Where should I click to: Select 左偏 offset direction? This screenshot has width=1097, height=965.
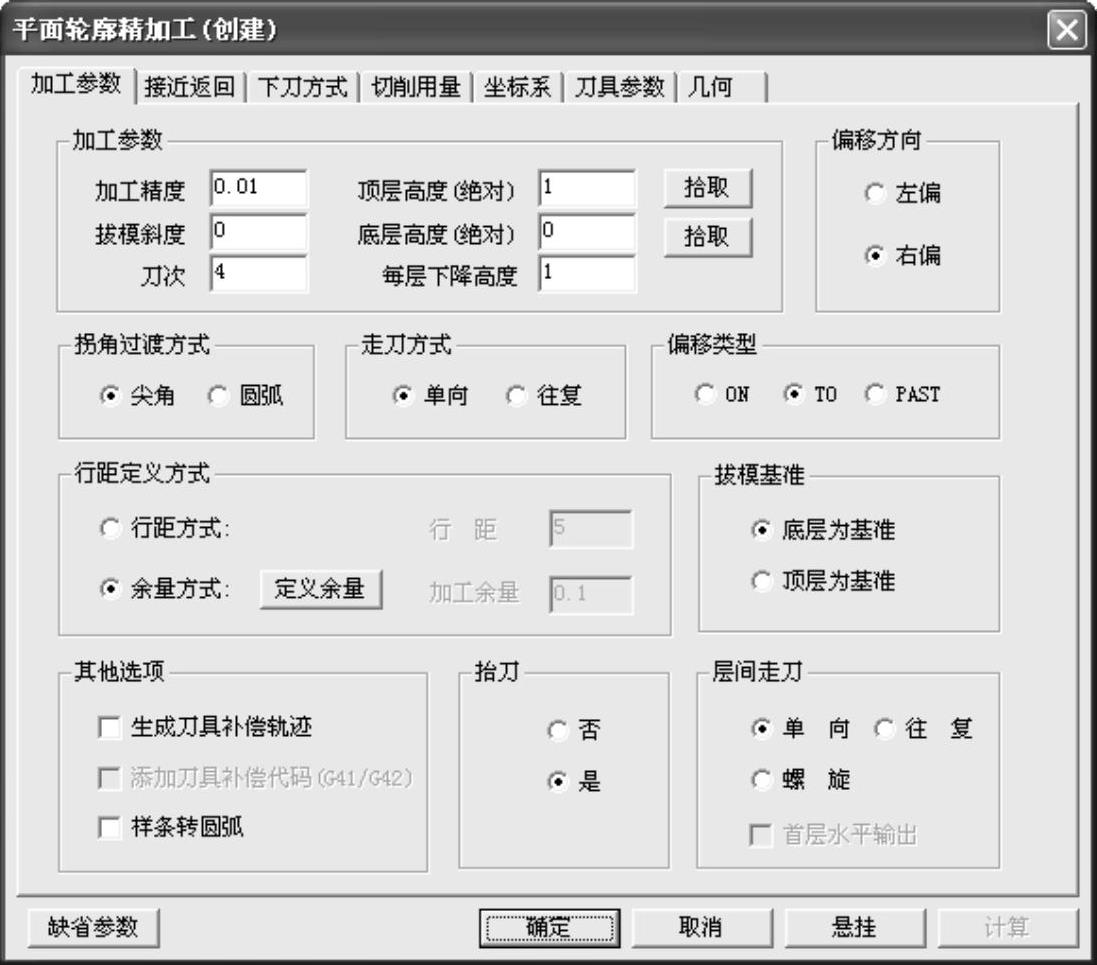pos(875,194)
